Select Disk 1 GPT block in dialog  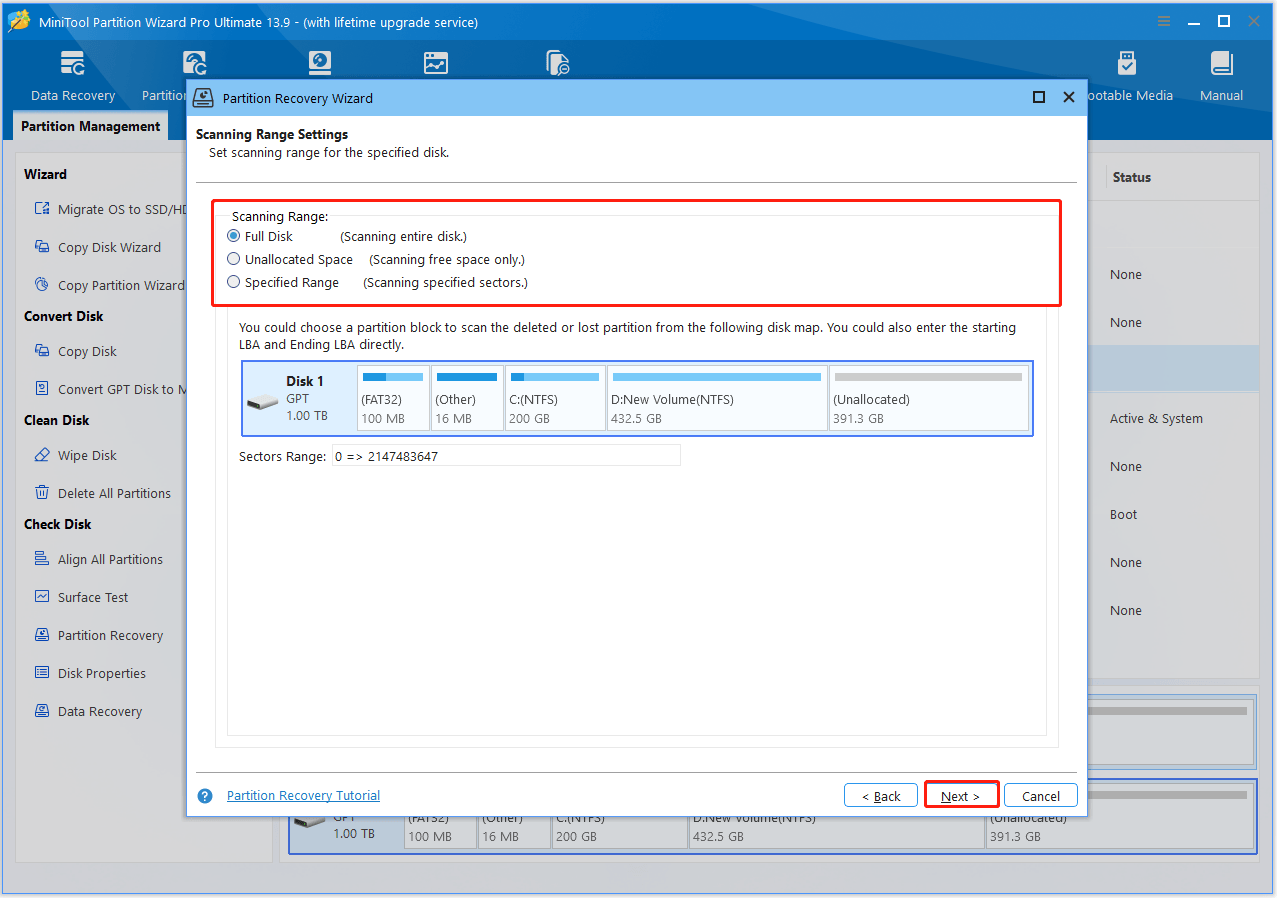coord(299,398)
